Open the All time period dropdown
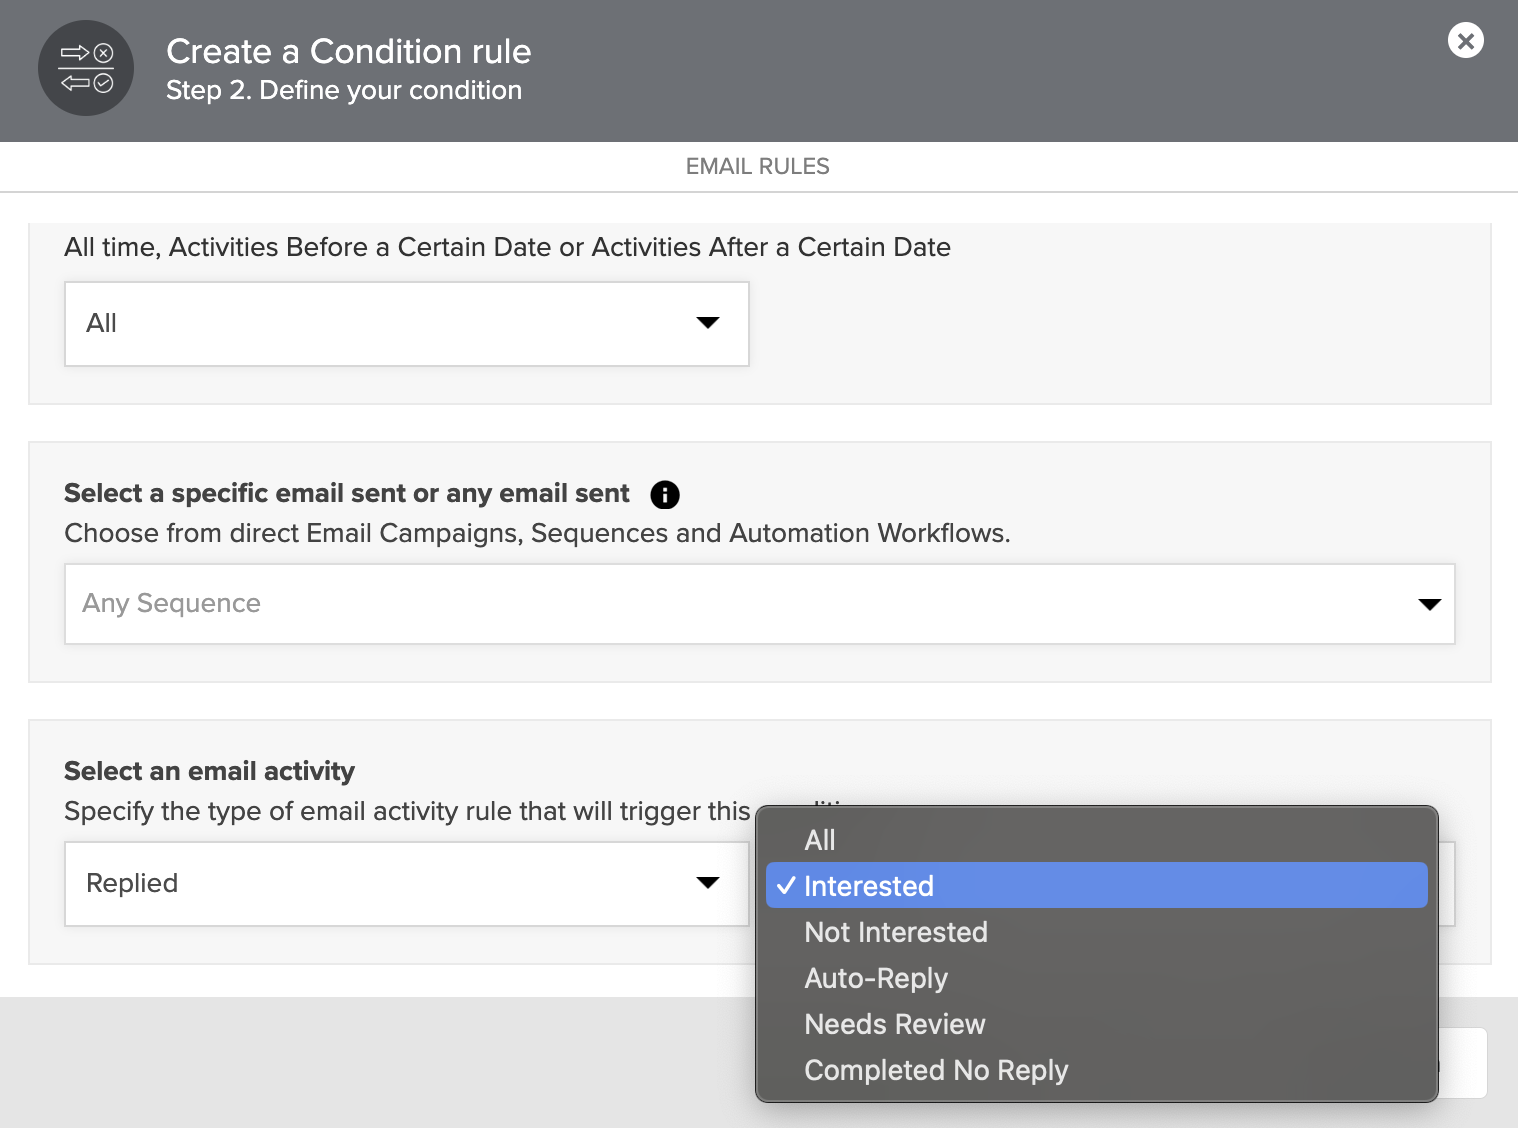Image resolution: width=1518 pixels, height=1128 pixels. [x=406, y=324]
